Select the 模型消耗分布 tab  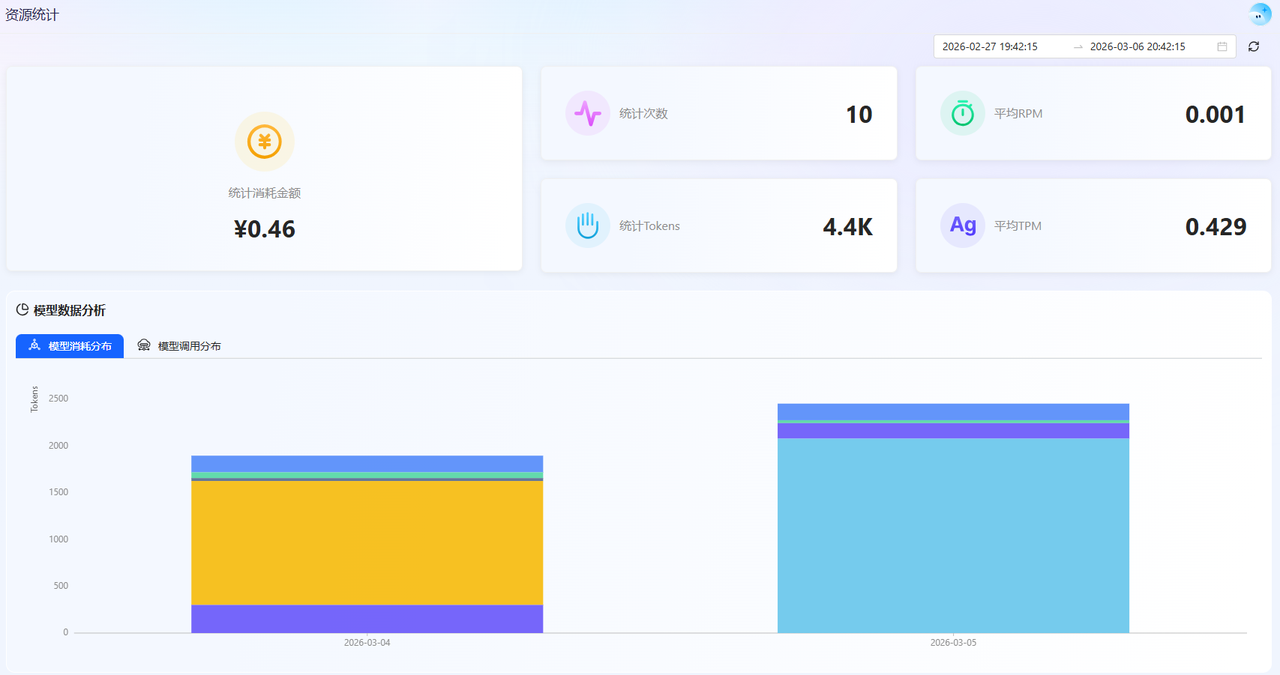click(70, 346)
